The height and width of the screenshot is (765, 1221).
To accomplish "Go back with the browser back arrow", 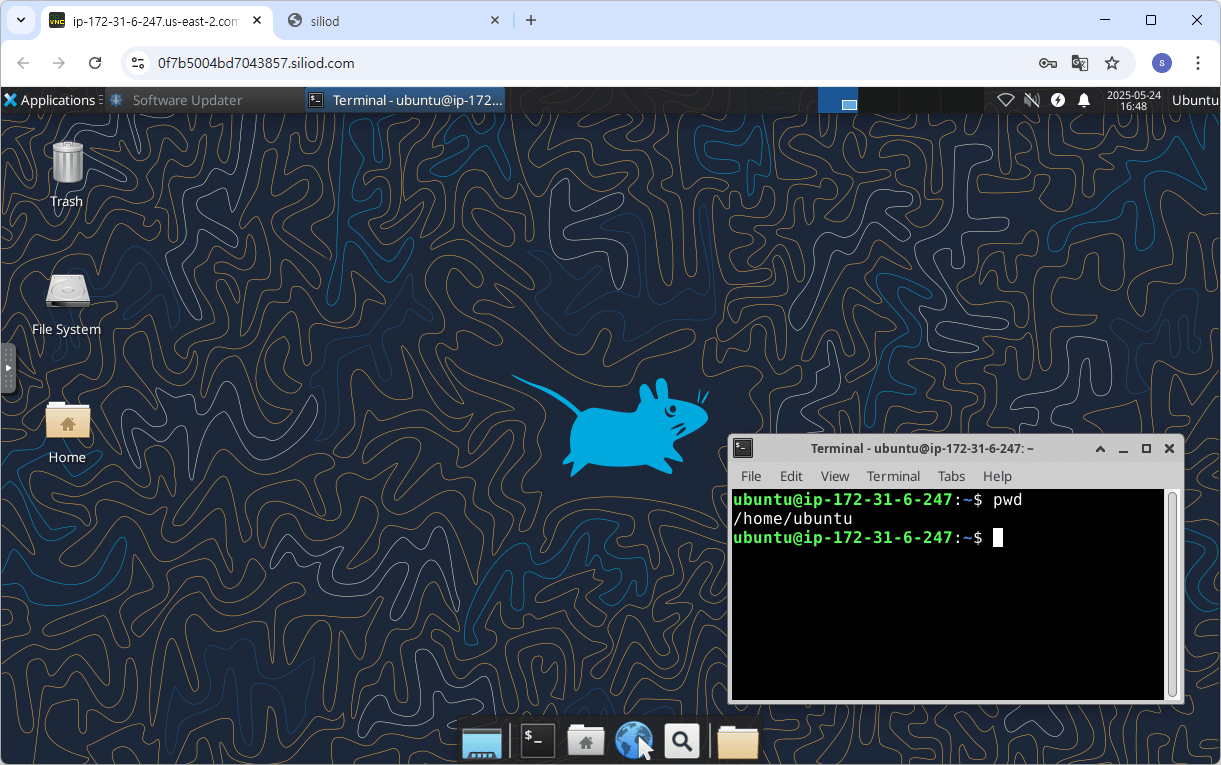I will tap(23, 63).
